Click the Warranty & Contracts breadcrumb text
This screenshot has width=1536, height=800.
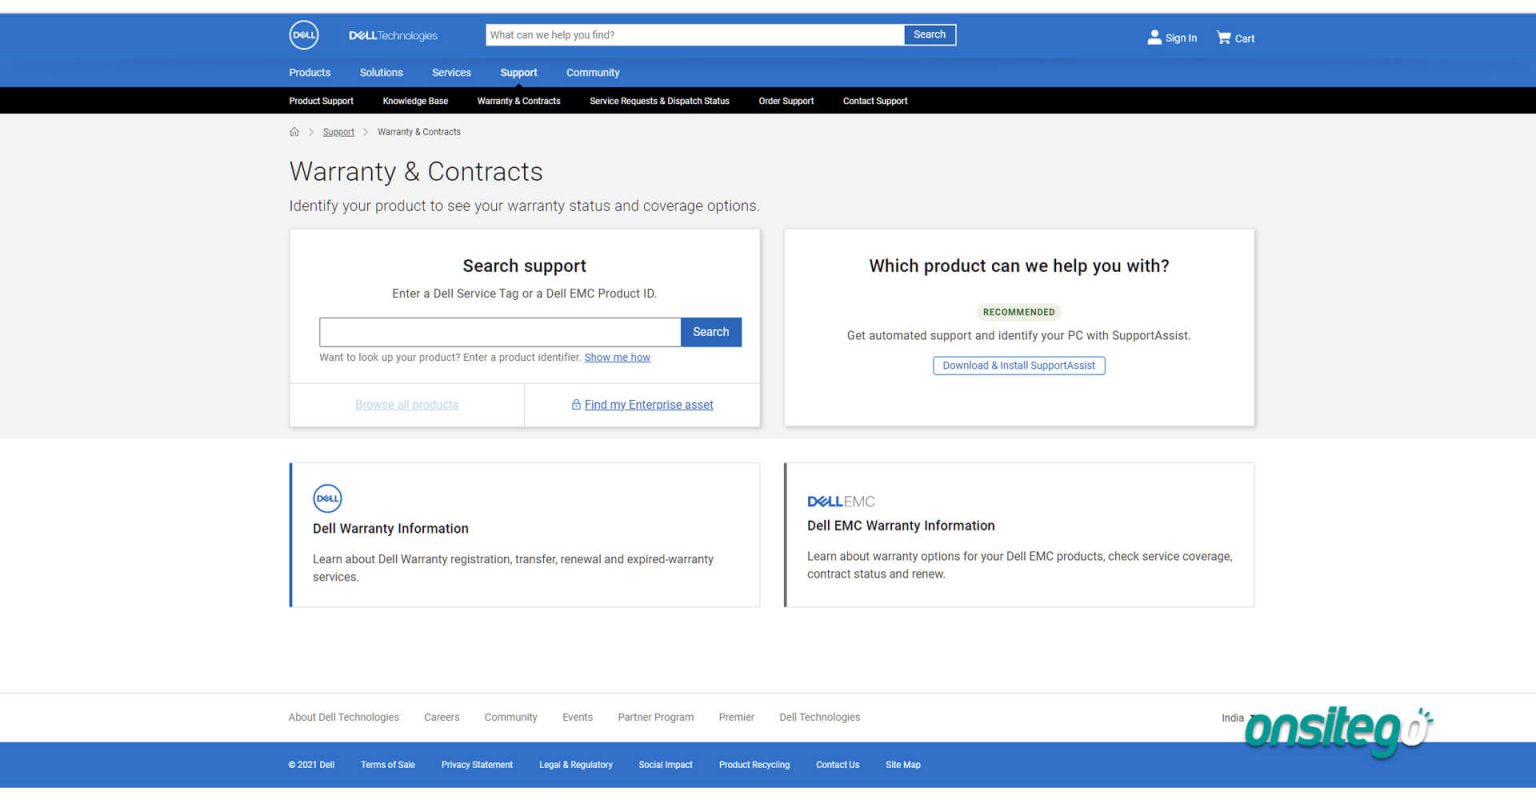pyautogui.click(x=419, y=132)
